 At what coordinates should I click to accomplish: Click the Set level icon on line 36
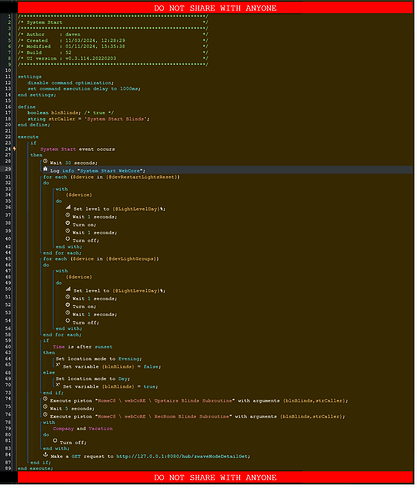[x=68, y=207]
